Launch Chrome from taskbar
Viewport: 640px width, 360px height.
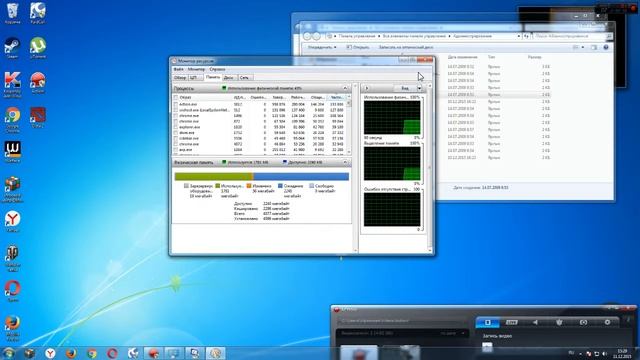92,353
